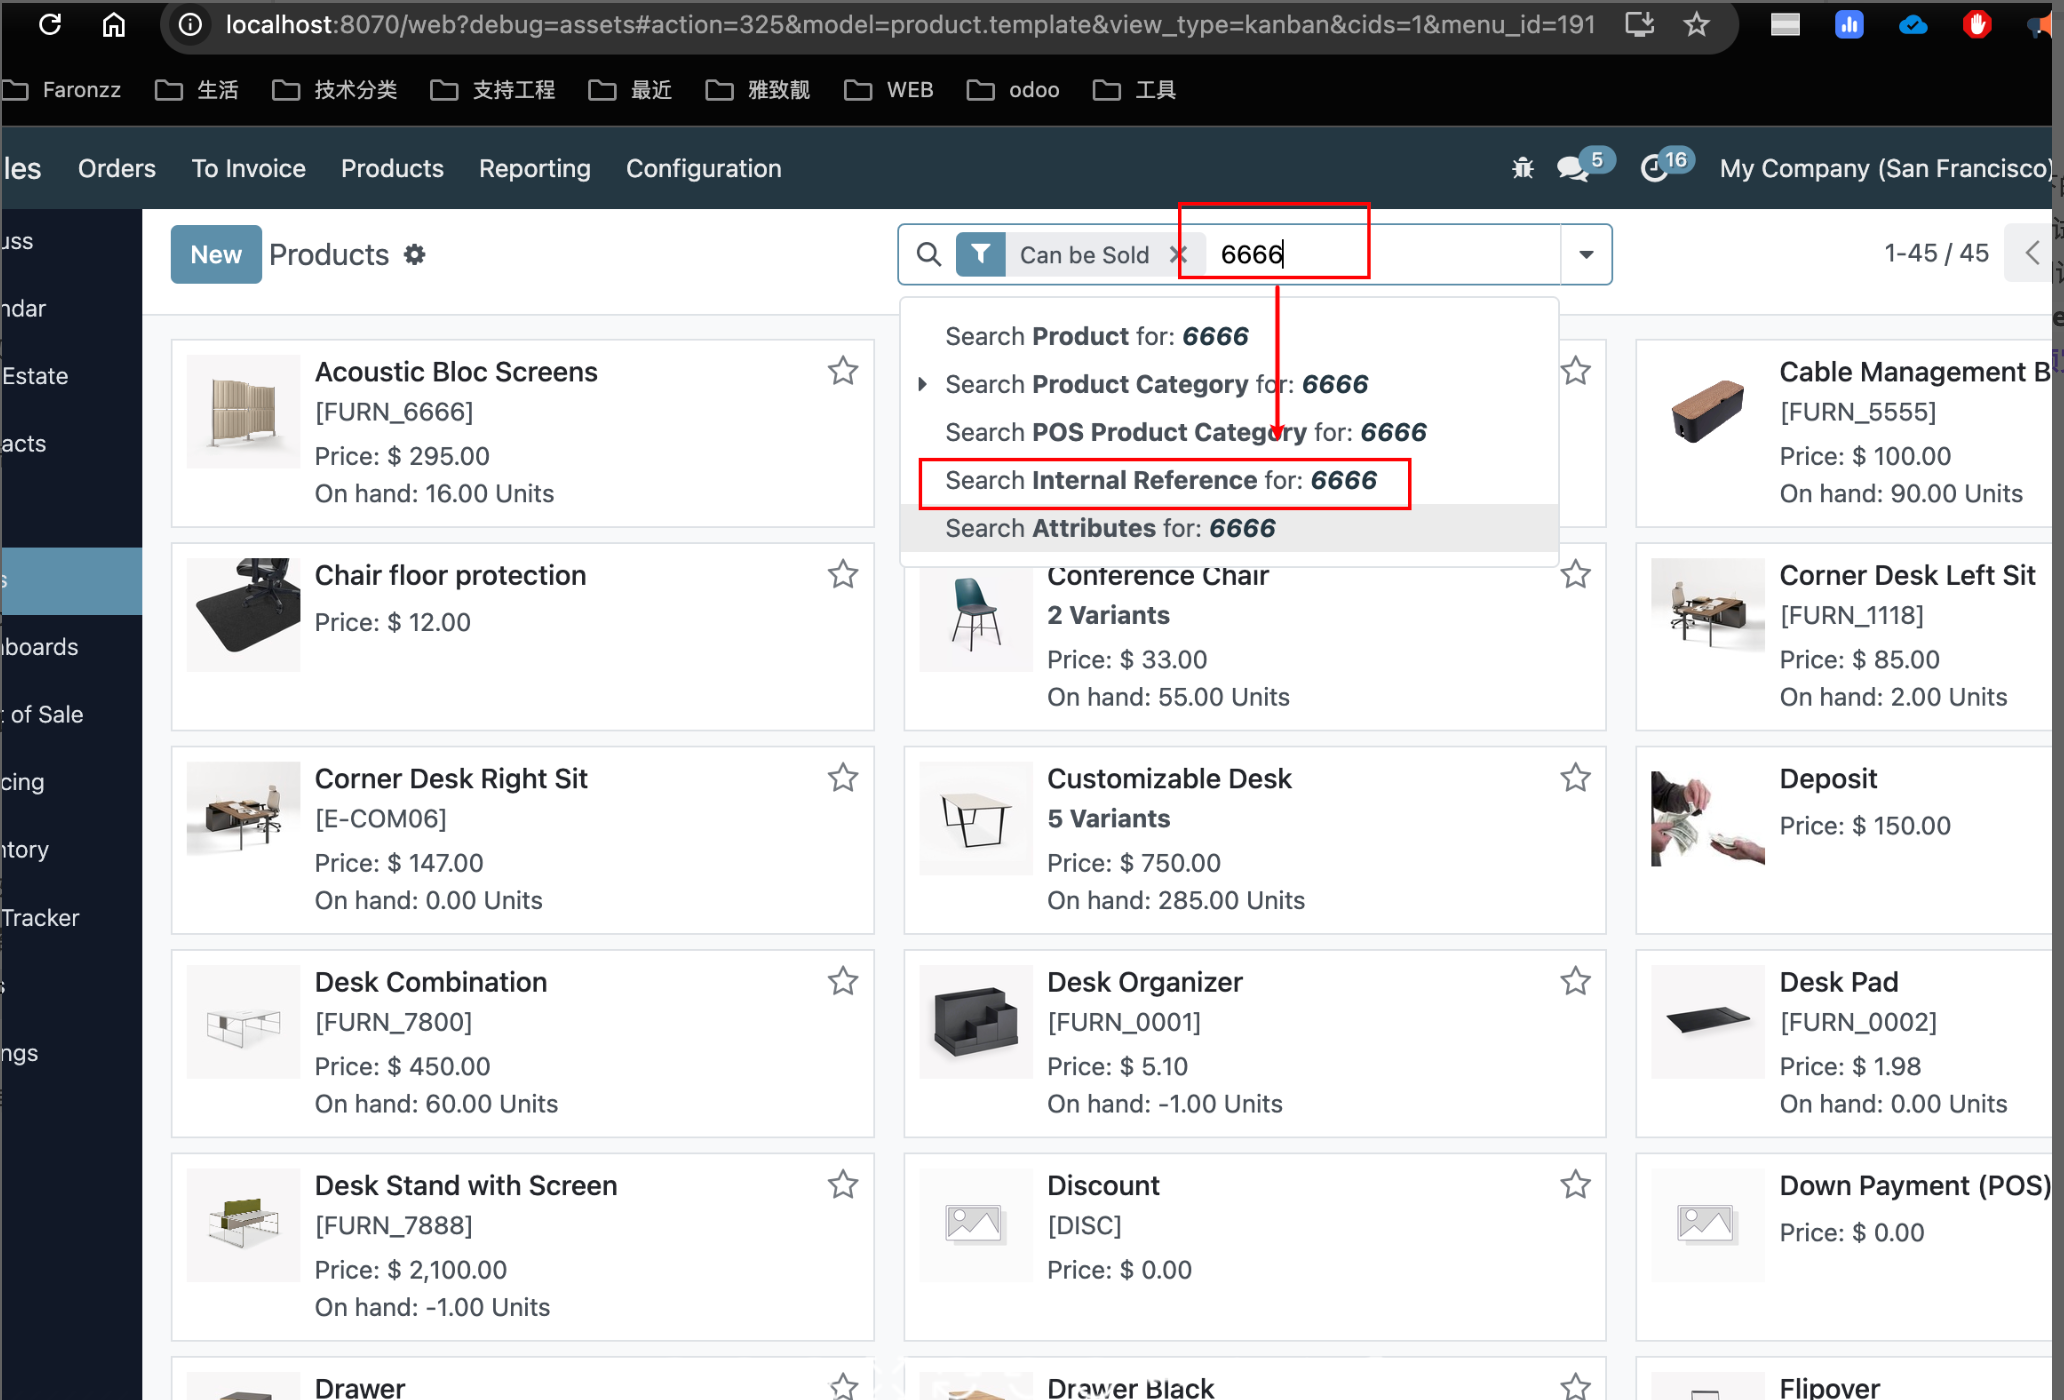Open activities clock icon with 16 badge
The height and width of the screenshot is (1400, 2064).
pyautogui.click(x=1654, y=168)
